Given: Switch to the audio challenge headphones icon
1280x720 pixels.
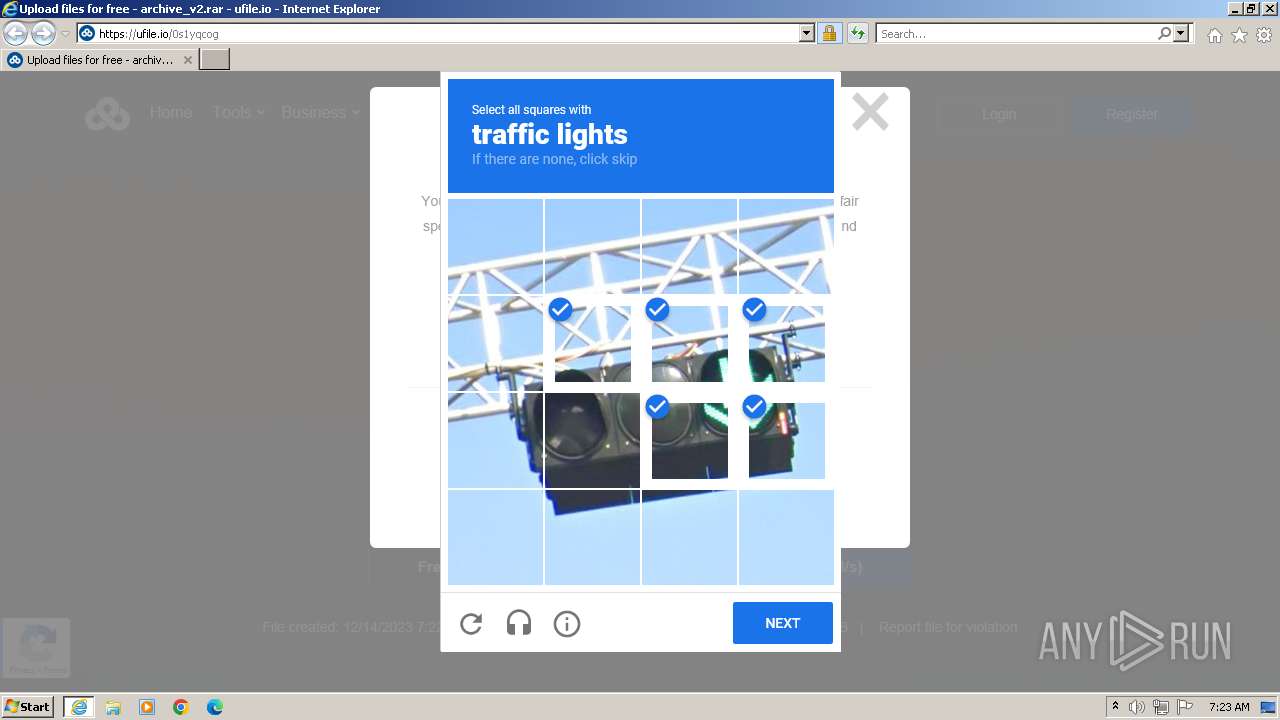Looking at the screenshot, I should (x=519, y=624).
